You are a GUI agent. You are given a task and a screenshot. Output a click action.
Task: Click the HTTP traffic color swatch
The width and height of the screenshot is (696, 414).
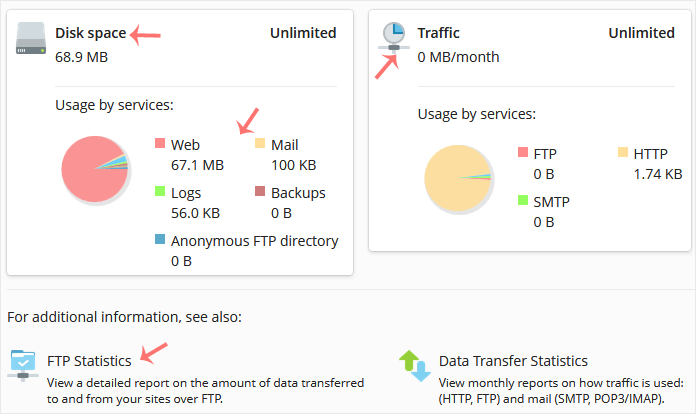point(622,153)
